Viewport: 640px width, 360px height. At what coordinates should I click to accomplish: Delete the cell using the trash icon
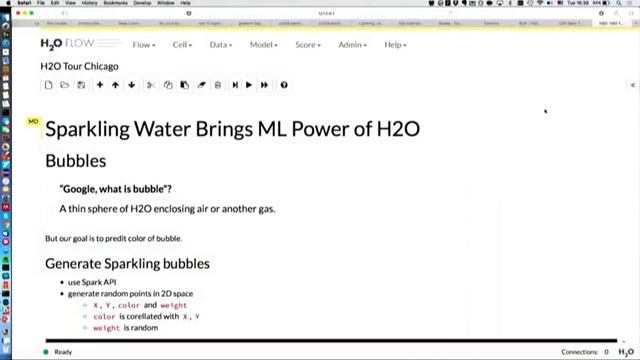pyautogui.click(x=218, y=85)
